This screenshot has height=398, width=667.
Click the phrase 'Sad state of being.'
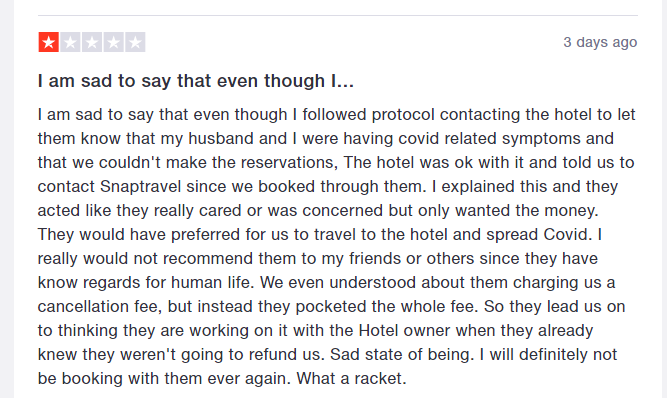click(x=402, y=355)
